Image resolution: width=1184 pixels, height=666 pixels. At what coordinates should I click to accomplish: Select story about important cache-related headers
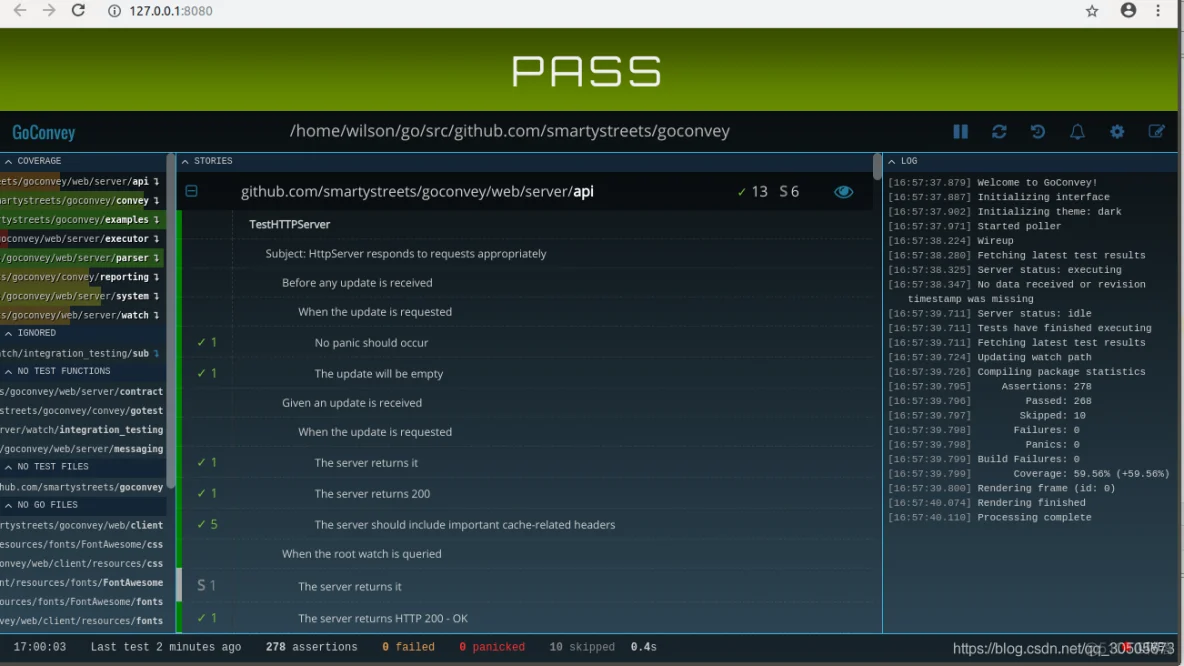click(x=464, y=525)
